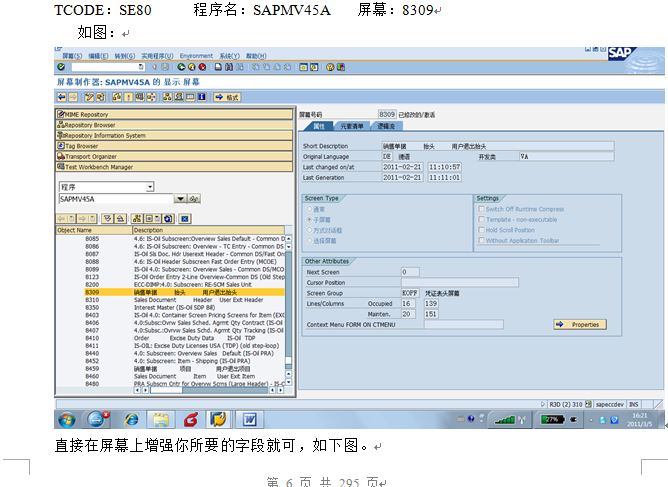Screen dimensions: 668x487
Task: Click the Check syntax icon in application toolbar
Action: click(x=117, y=97)
